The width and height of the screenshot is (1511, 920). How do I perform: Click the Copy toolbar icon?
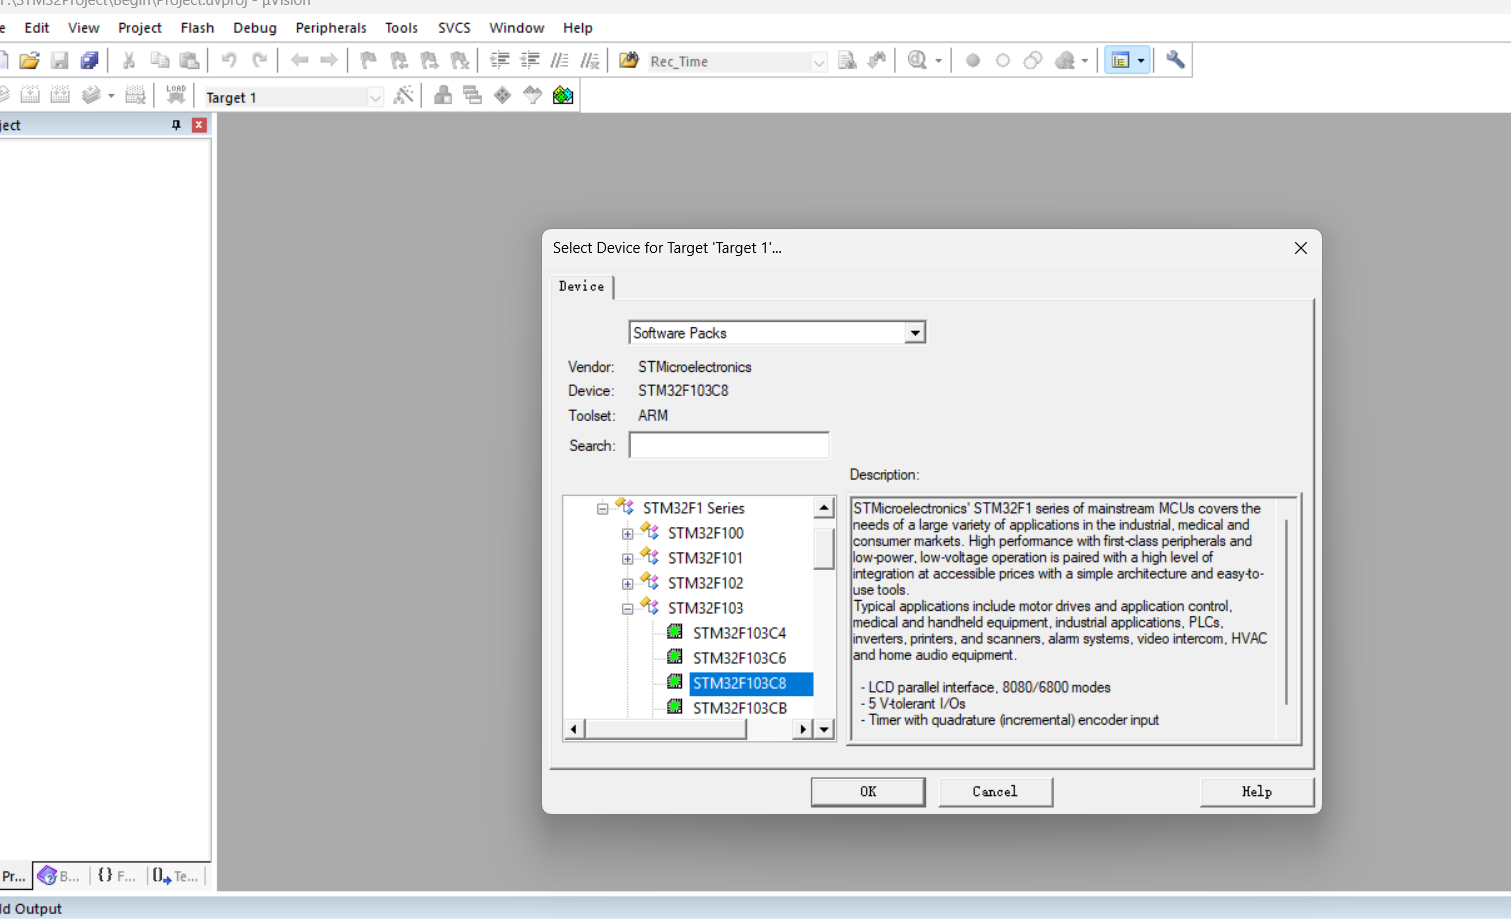[159, 61]
